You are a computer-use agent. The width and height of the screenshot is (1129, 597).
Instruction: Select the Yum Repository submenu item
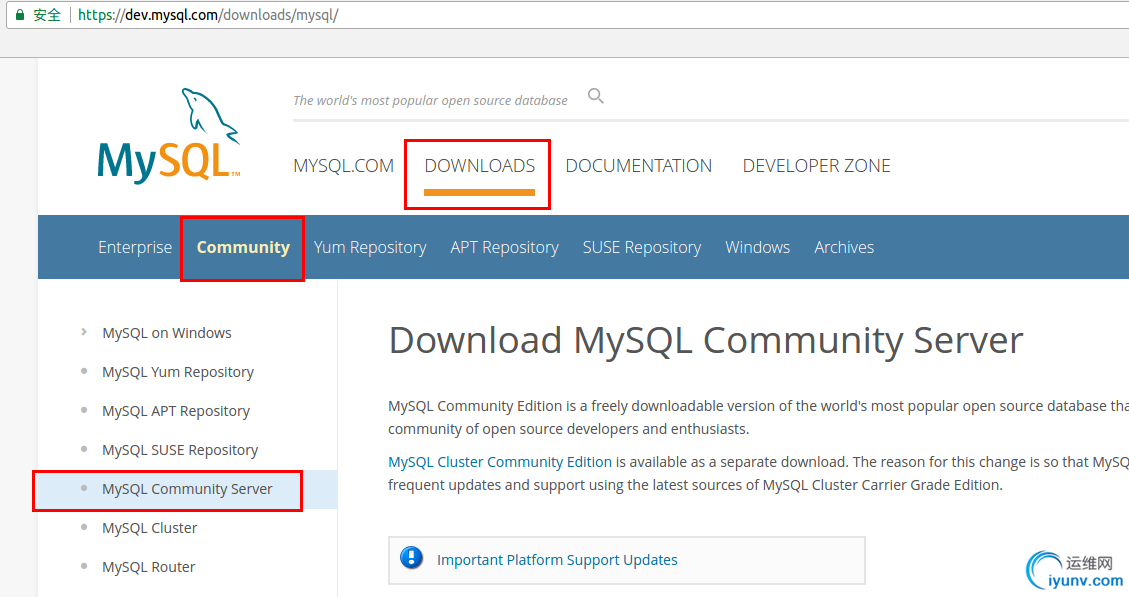(370, 247)
